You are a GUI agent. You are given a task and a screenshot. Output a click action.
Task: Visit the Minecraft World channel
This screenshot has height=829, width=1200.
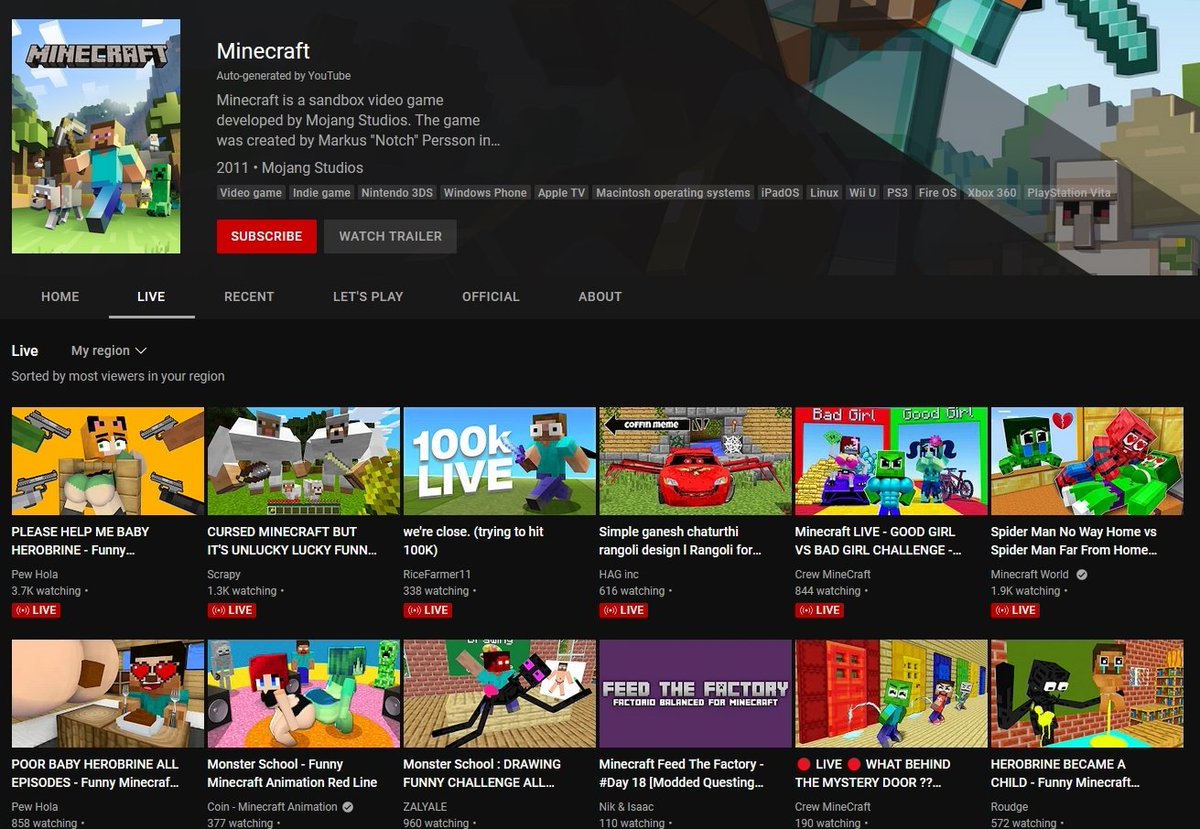pos(1030,574)
